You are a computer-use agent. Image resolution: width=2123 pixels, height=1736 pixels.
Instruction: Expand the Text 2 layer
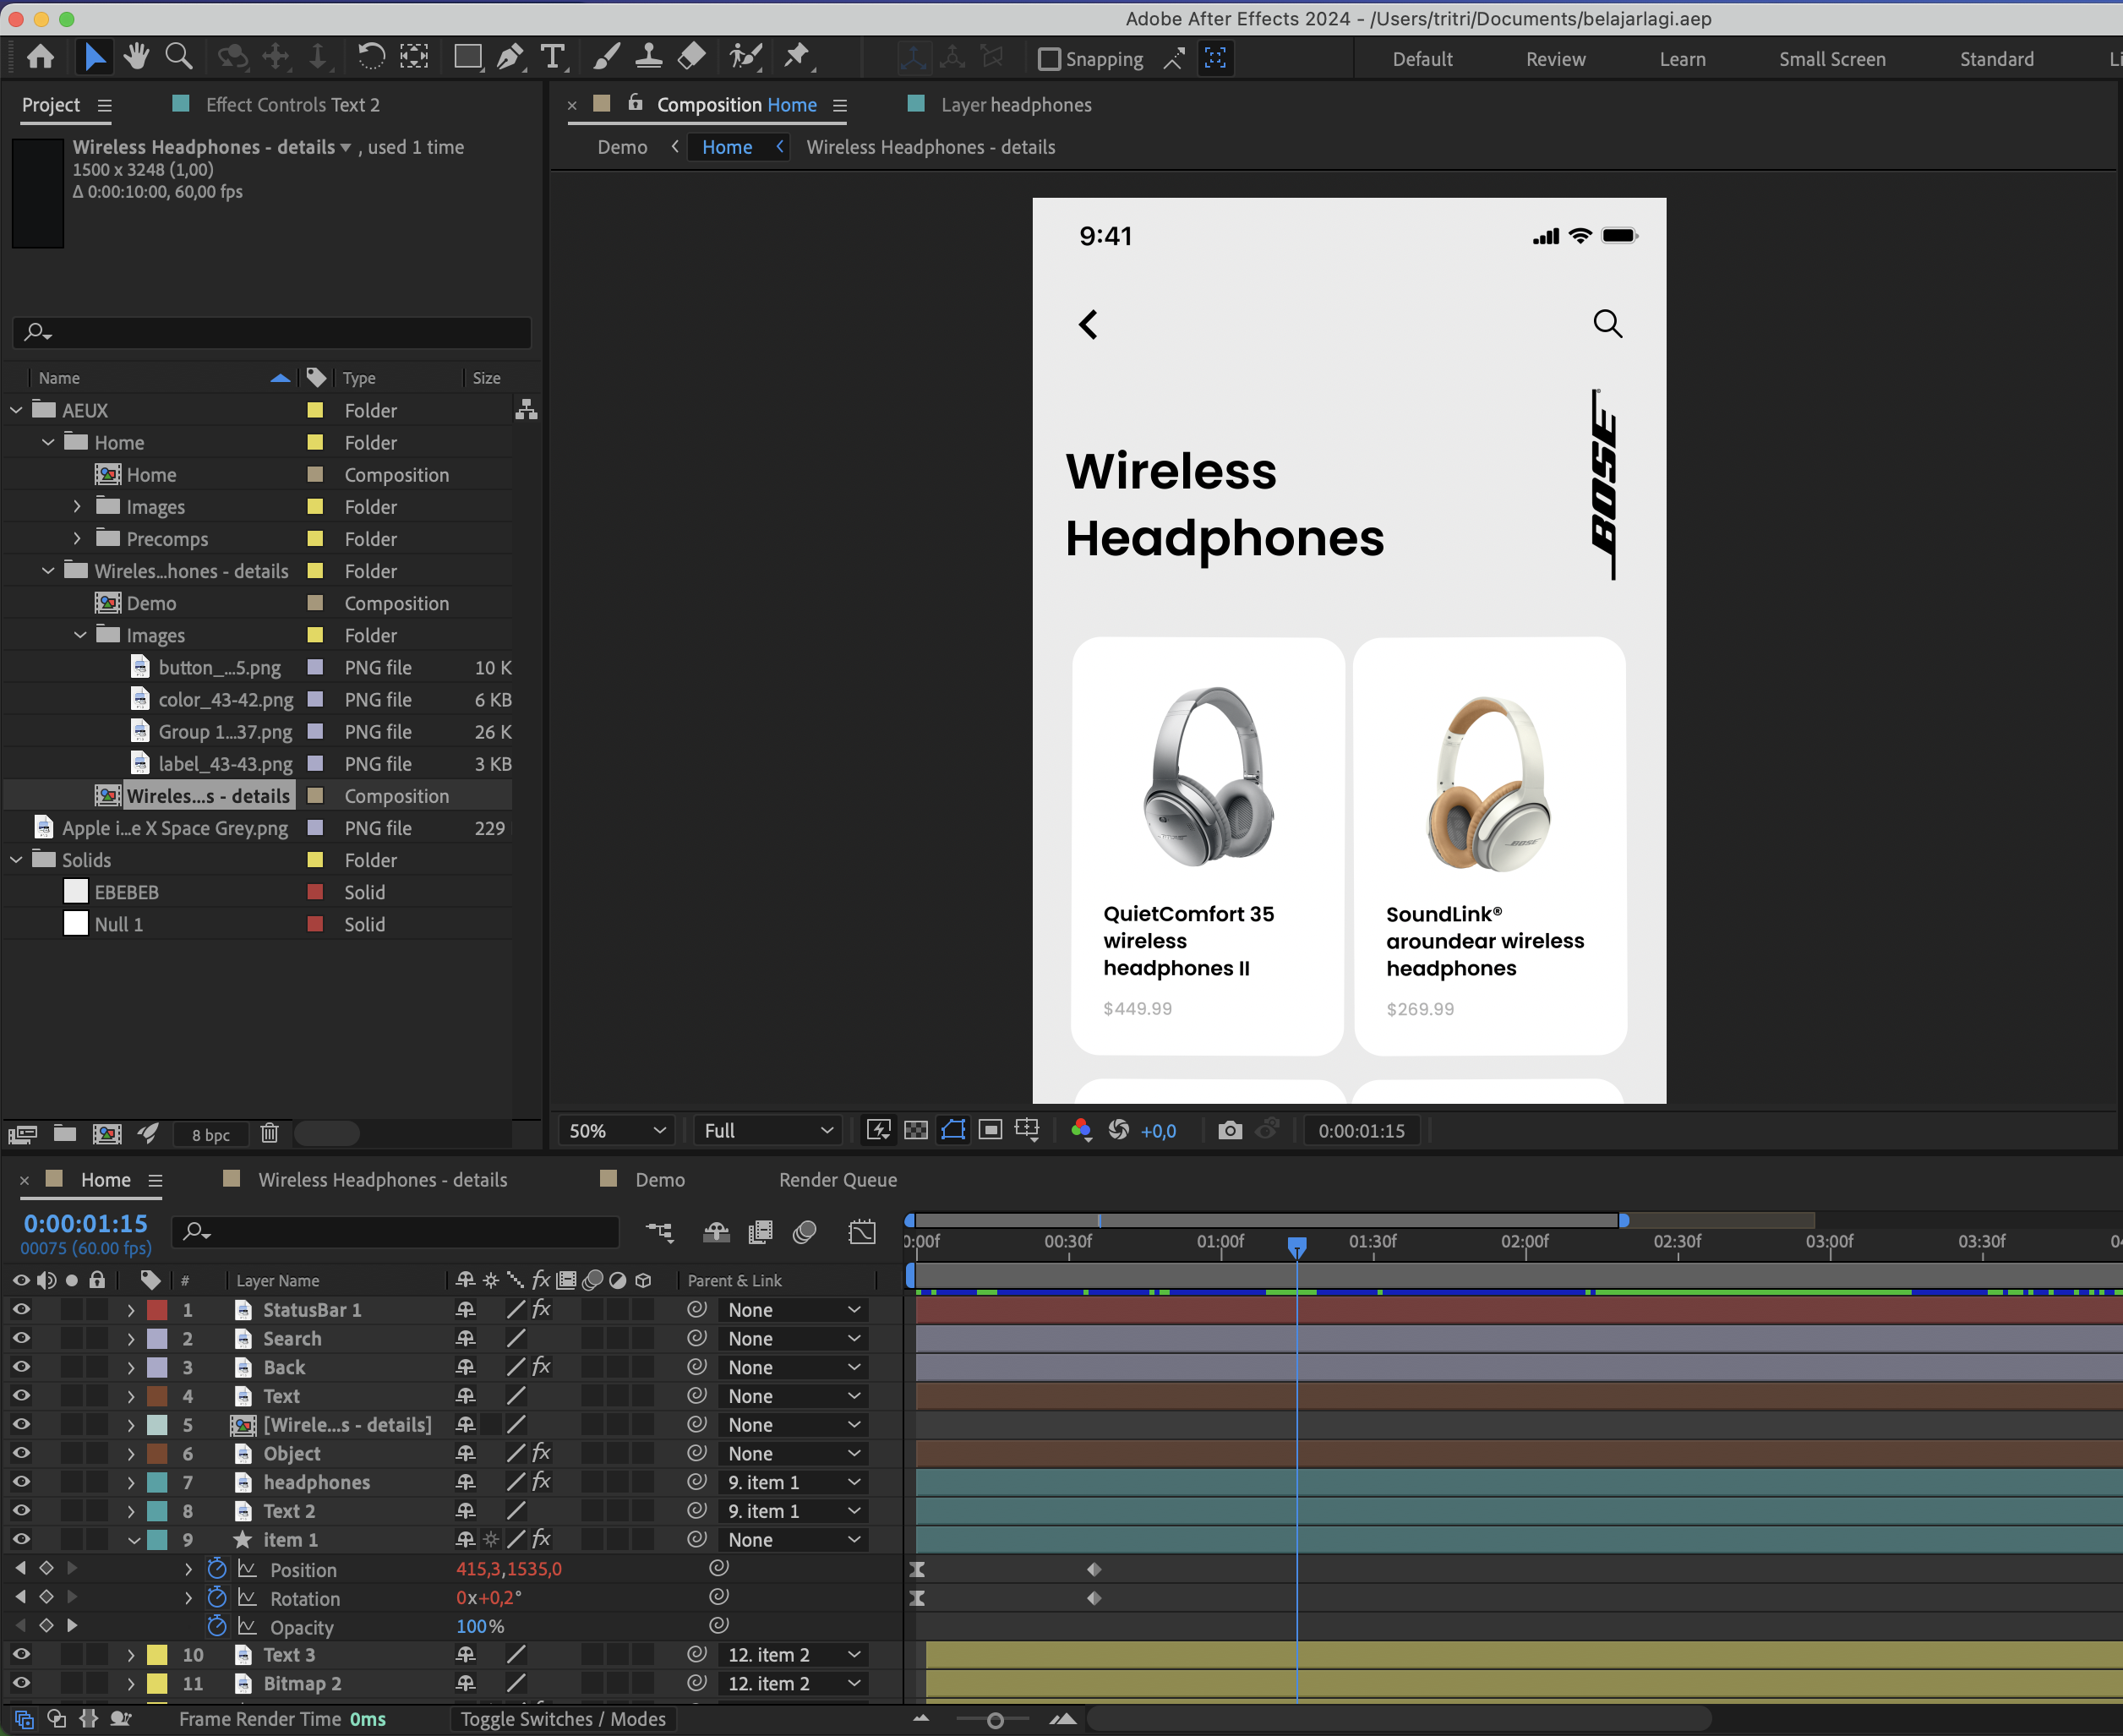pyautogui.click(x=131, y=1511)
